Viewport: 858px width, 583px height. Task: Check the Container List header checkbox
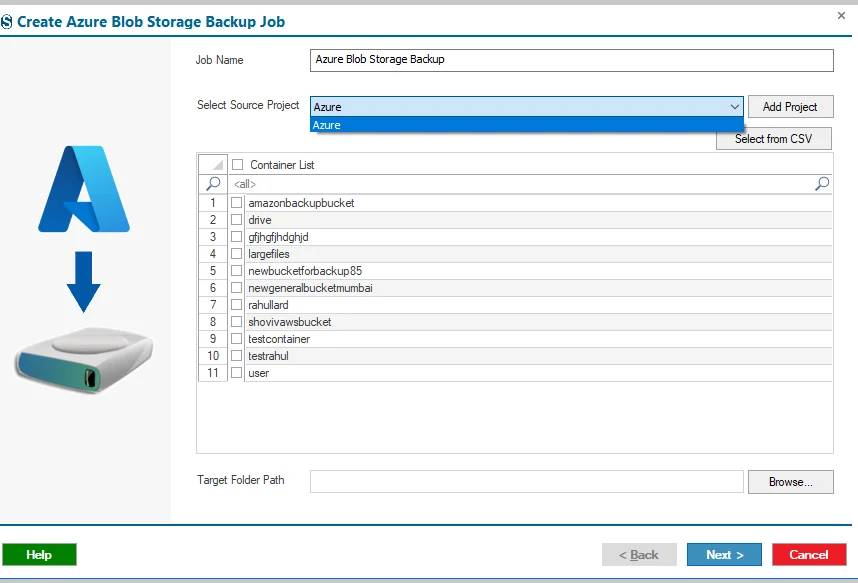coord(237,165)
